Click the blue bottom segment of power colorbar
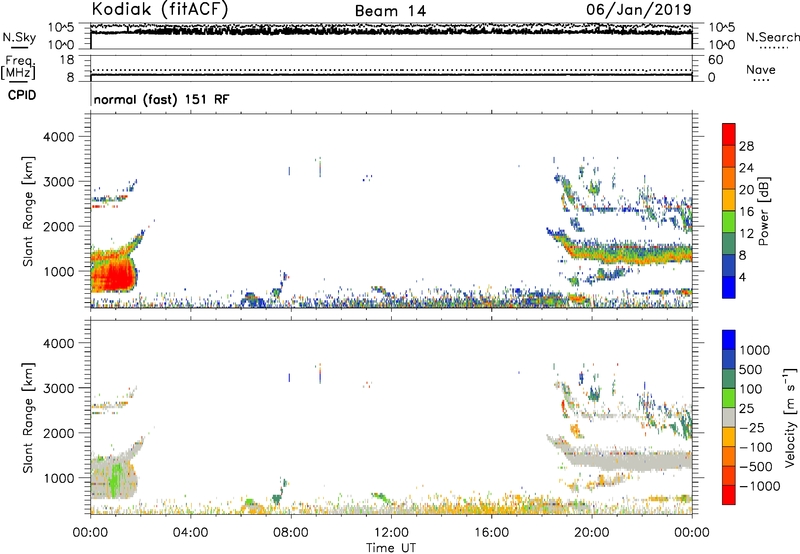The width and height of the screenshot is (800, 554). [729, 287]
